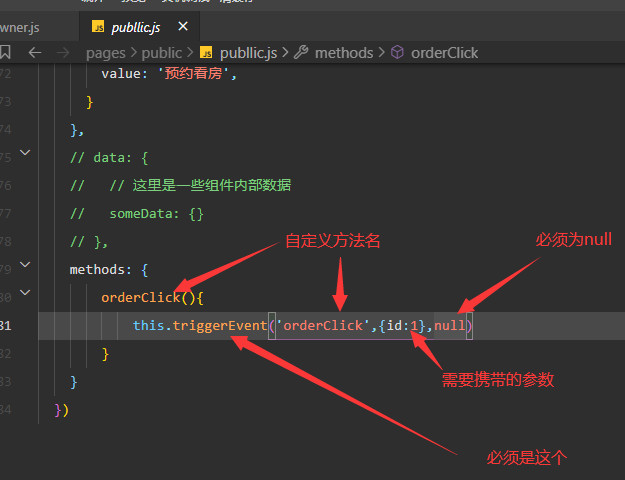Click the null argument in triggerEvent call
The image size is (625, 480).
(x=449, y=325)
